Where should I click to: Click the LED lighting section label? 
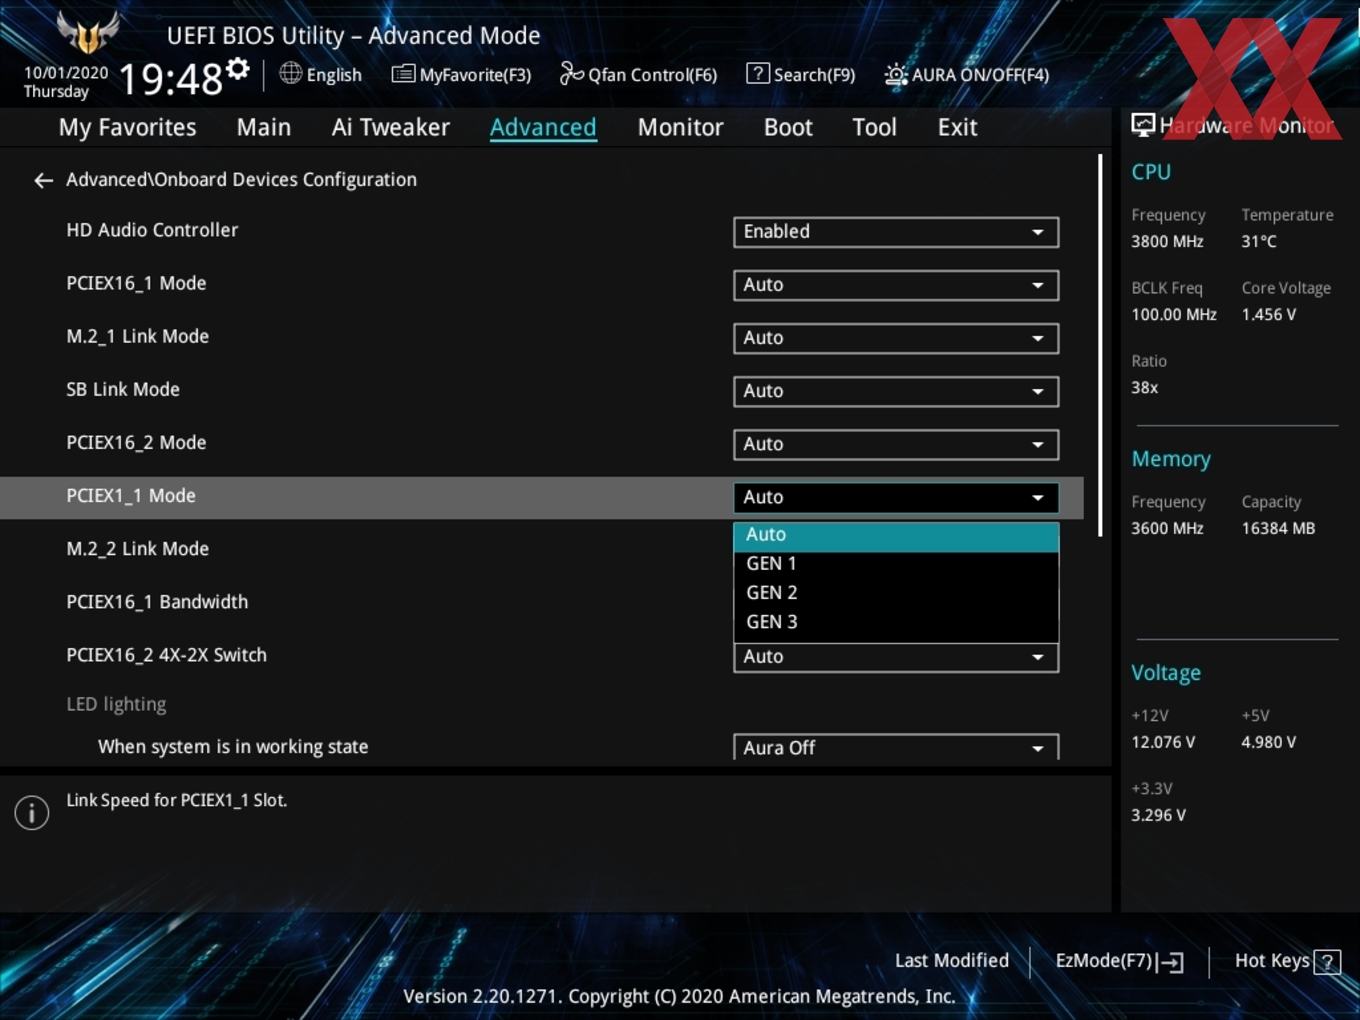click(x=116, y=704)
